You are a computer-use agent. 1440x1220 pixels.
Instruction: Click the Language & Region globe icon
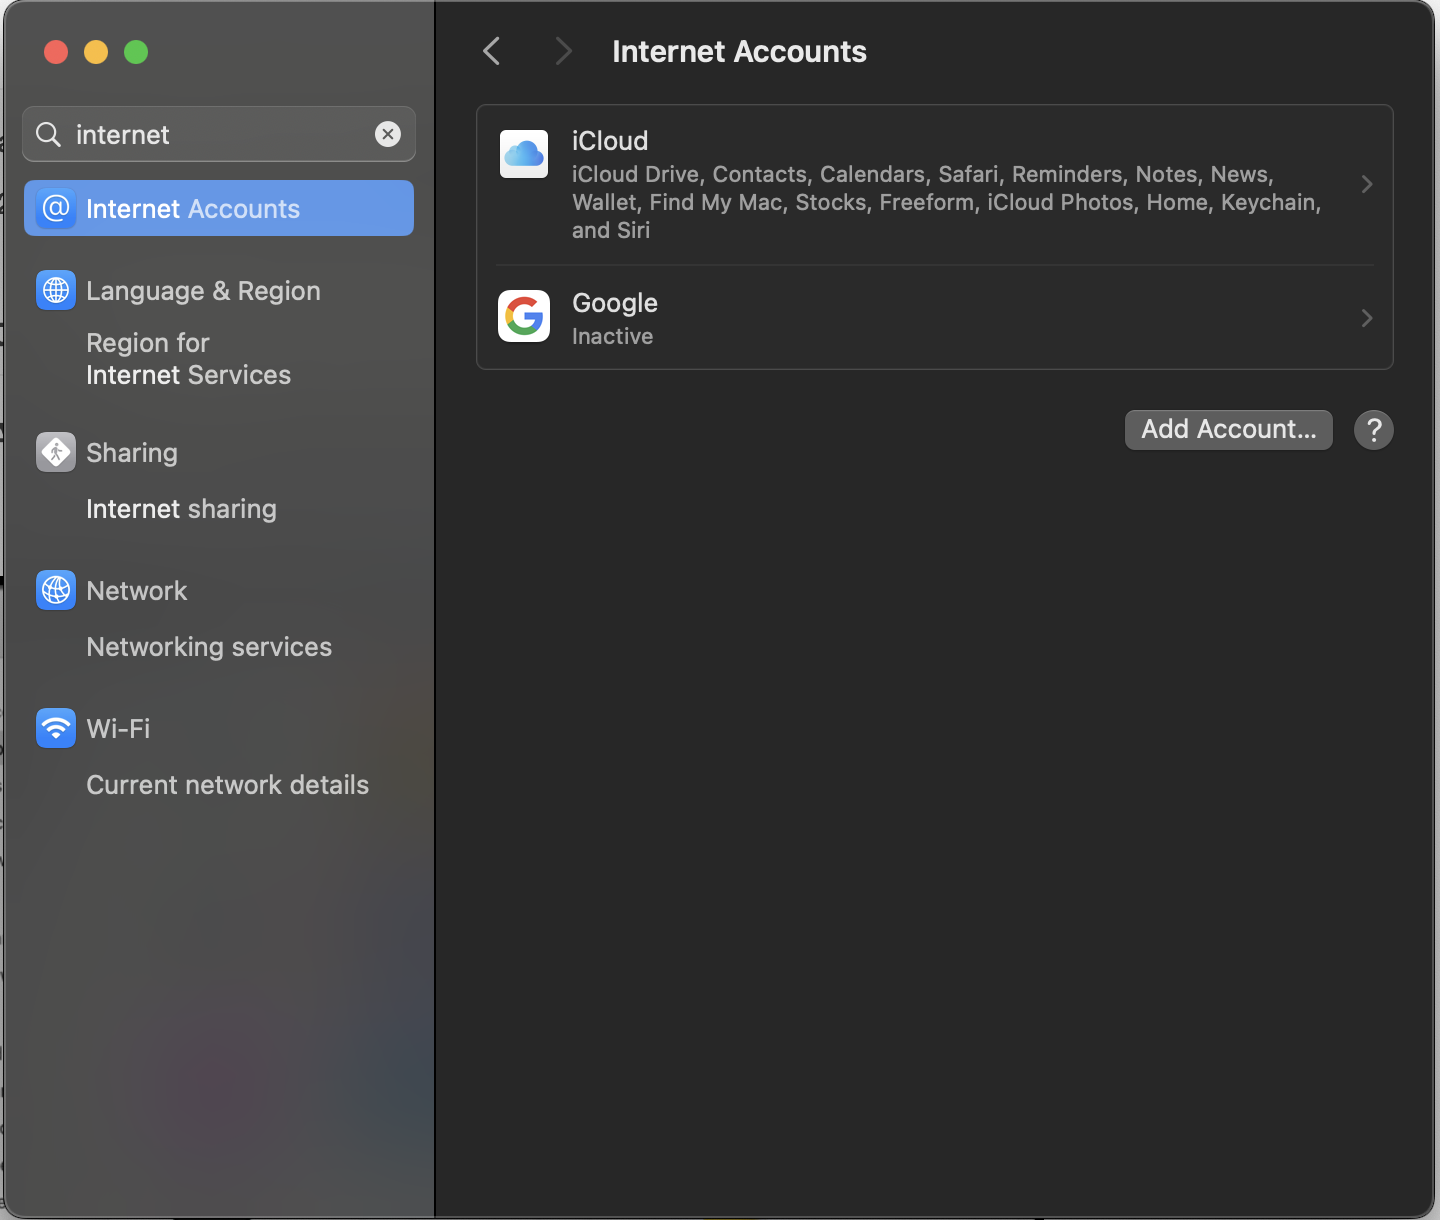tap(56, 290)
